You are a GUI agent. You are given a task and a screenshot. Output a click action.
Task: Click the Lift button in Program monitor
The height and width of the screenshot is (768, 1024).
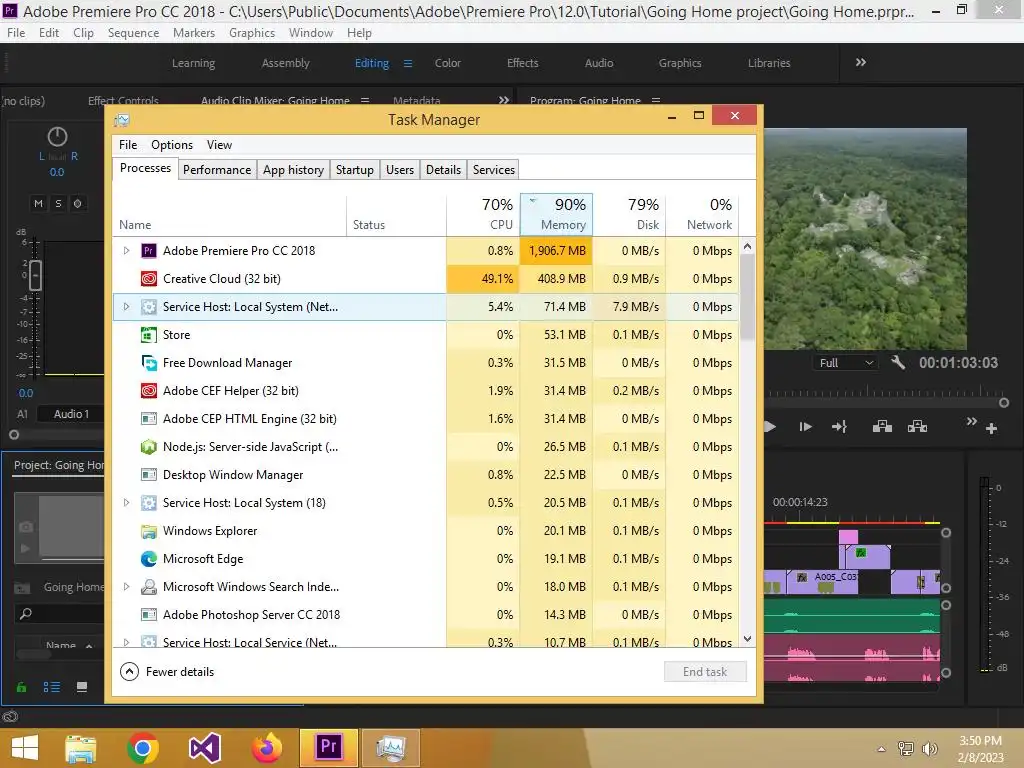point(882,427)
